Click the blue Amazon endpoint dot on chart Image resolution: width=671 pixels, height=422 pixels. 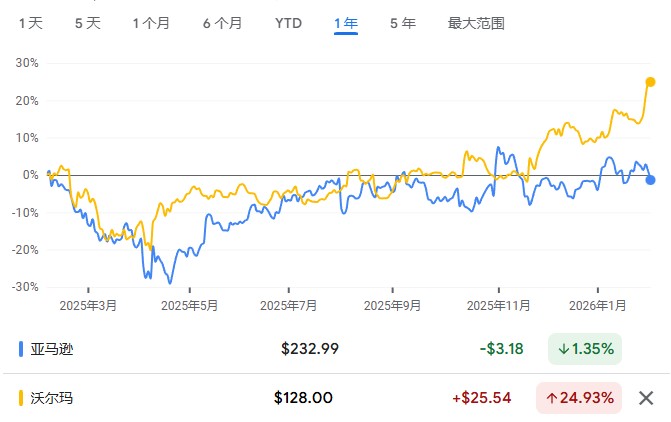(651, 180)
